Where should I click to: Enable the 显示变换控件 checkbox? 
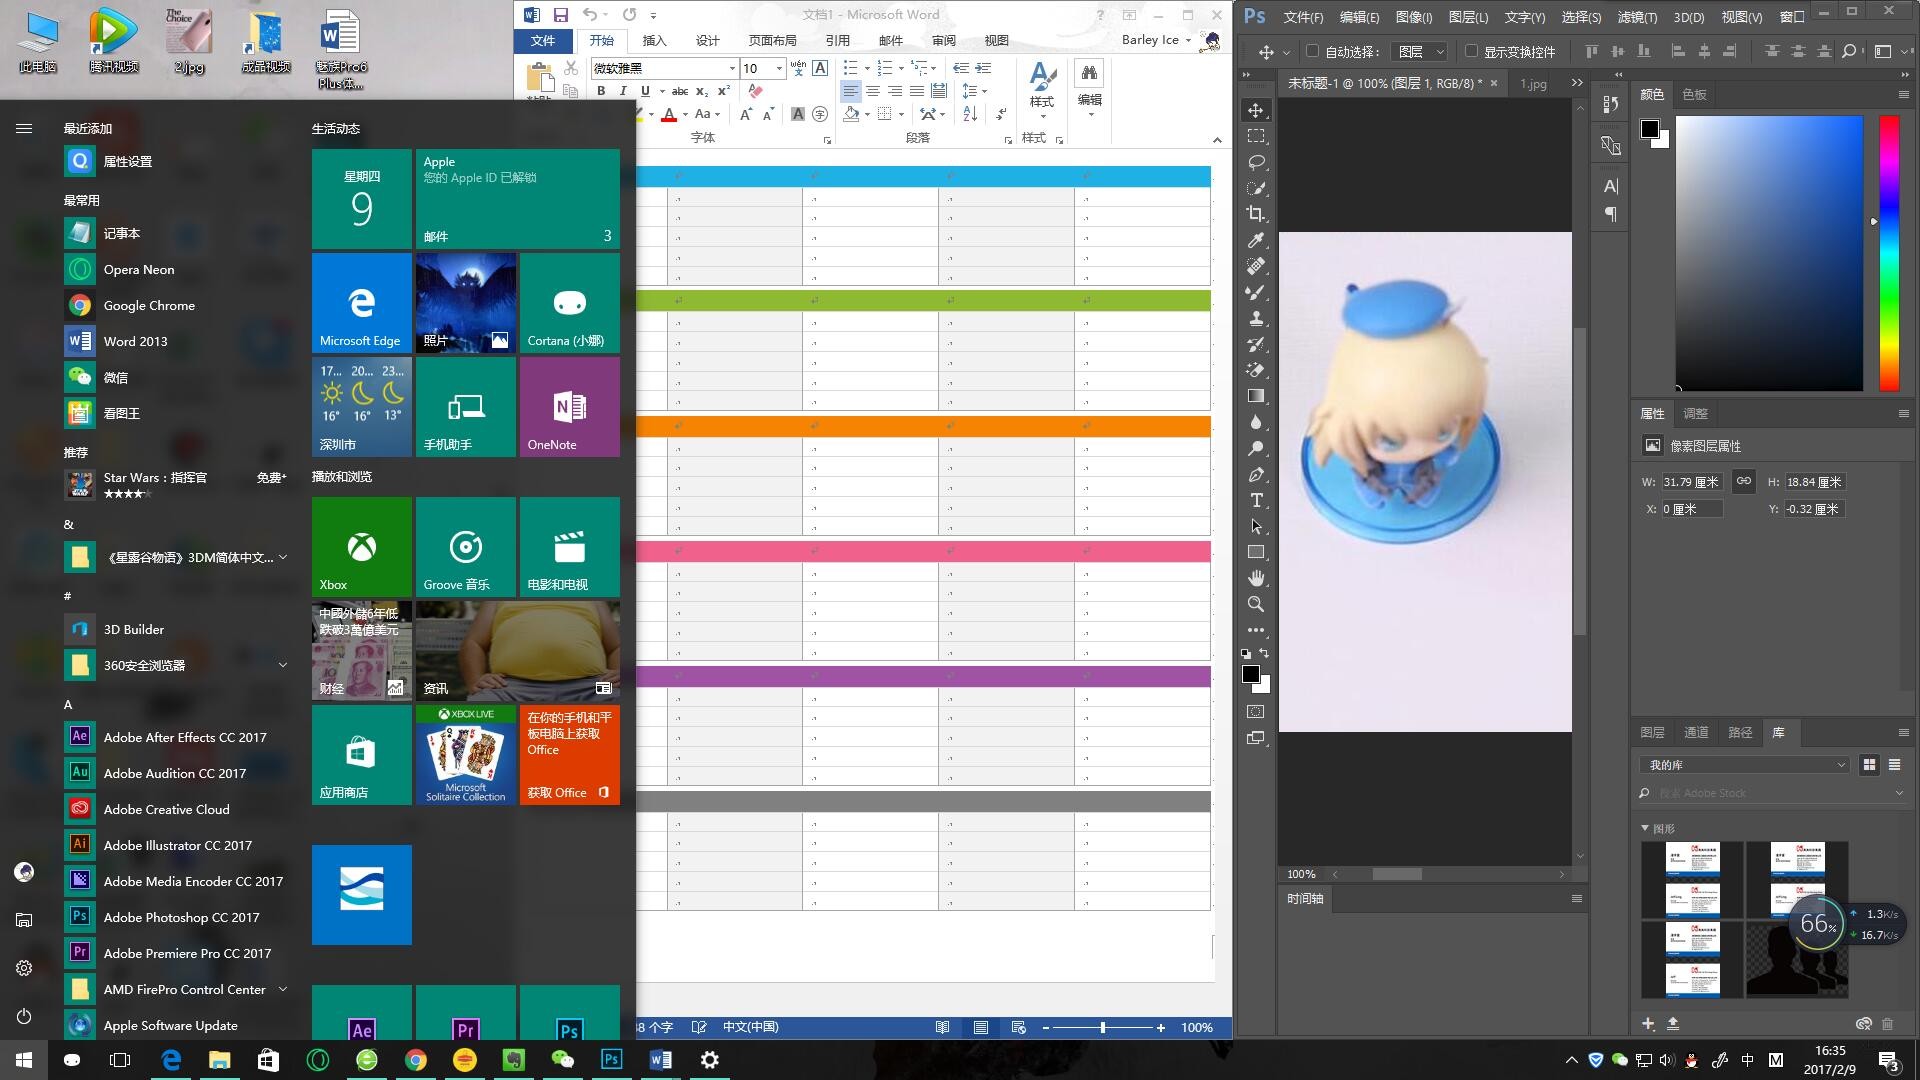[x=1472, y=51]
